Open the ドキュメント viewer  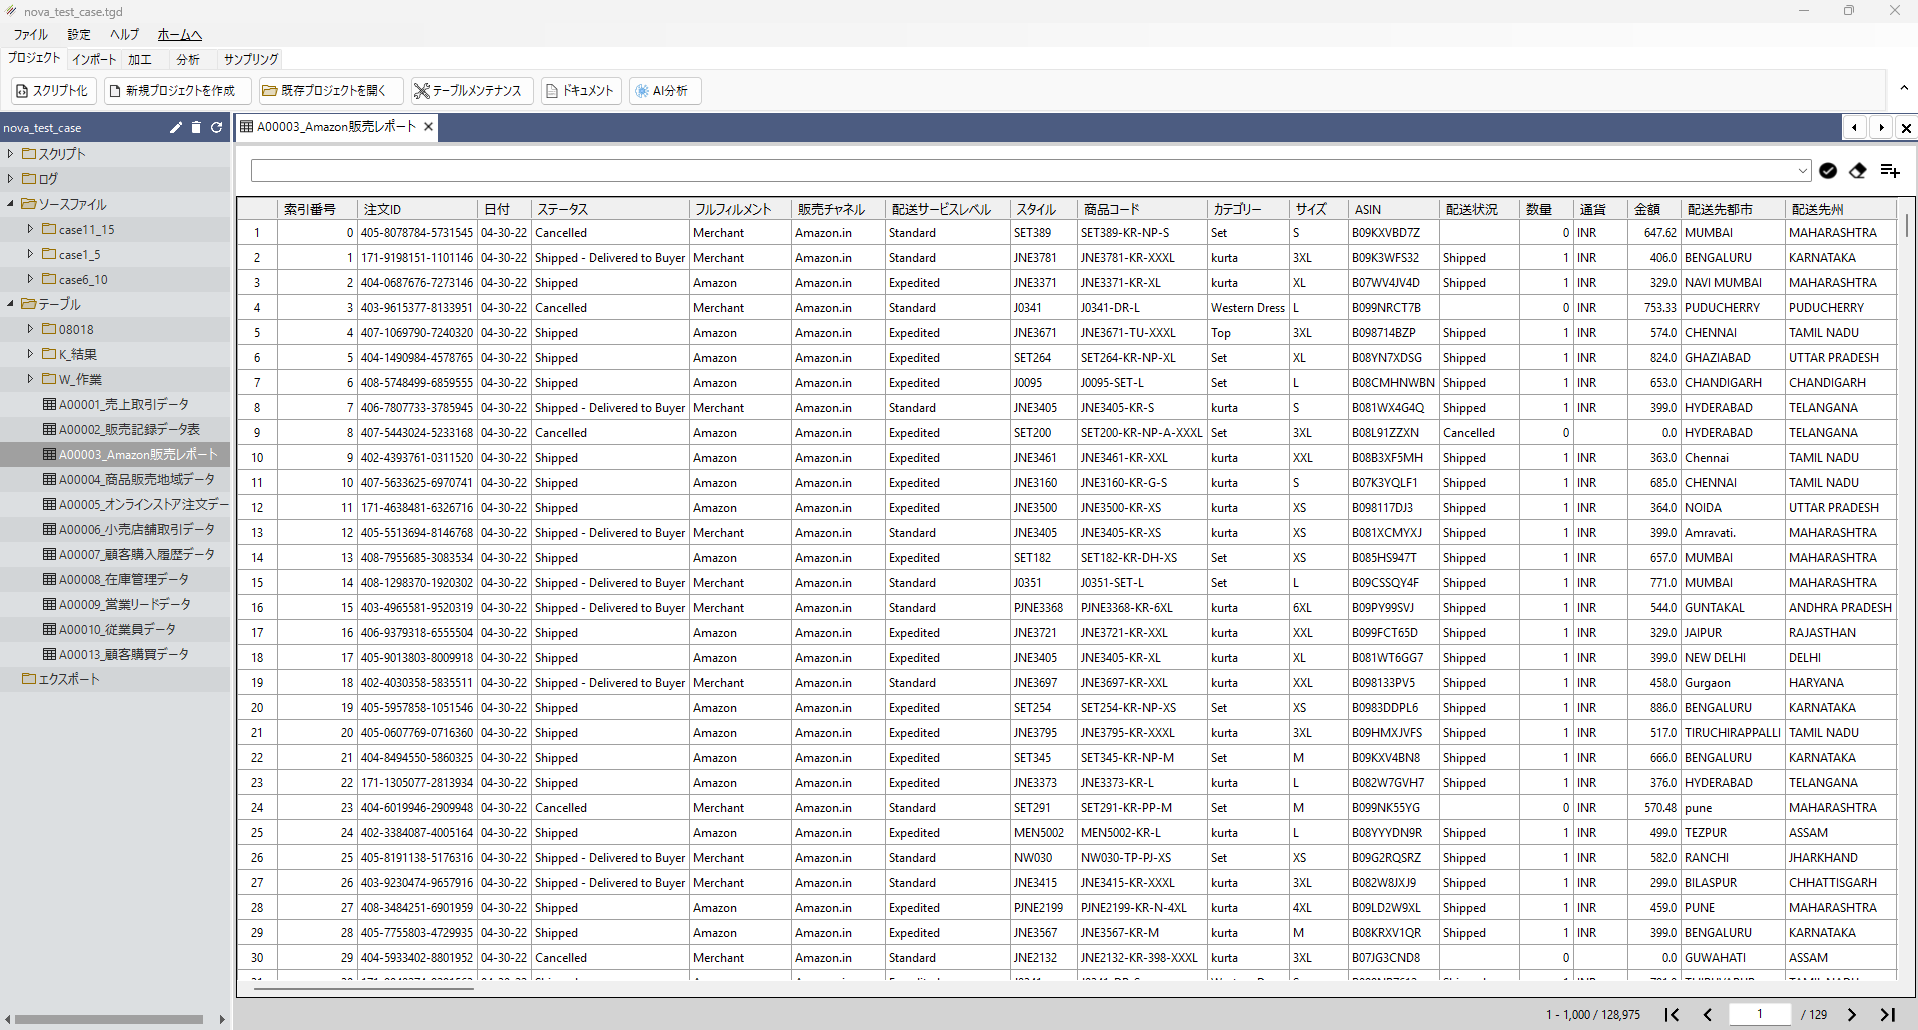pyautogui.click(x=579, y=91)
